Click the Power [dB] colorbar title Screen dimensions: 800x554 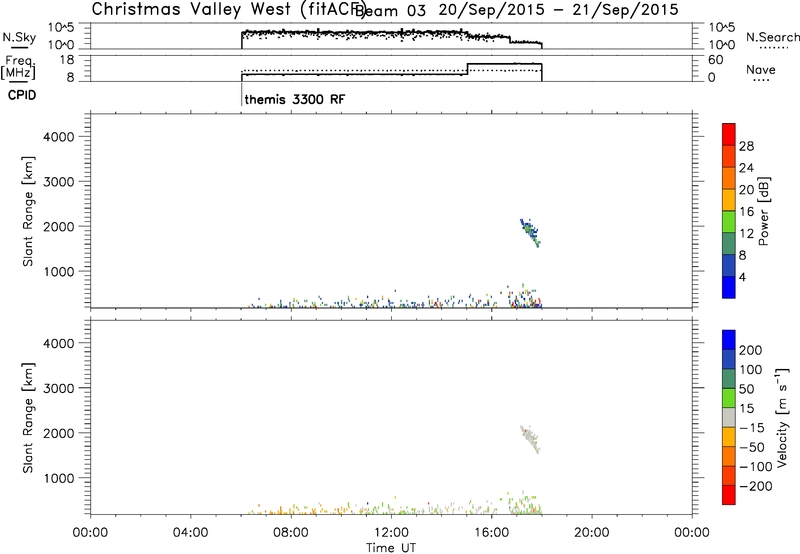click(x=763, y=211)
